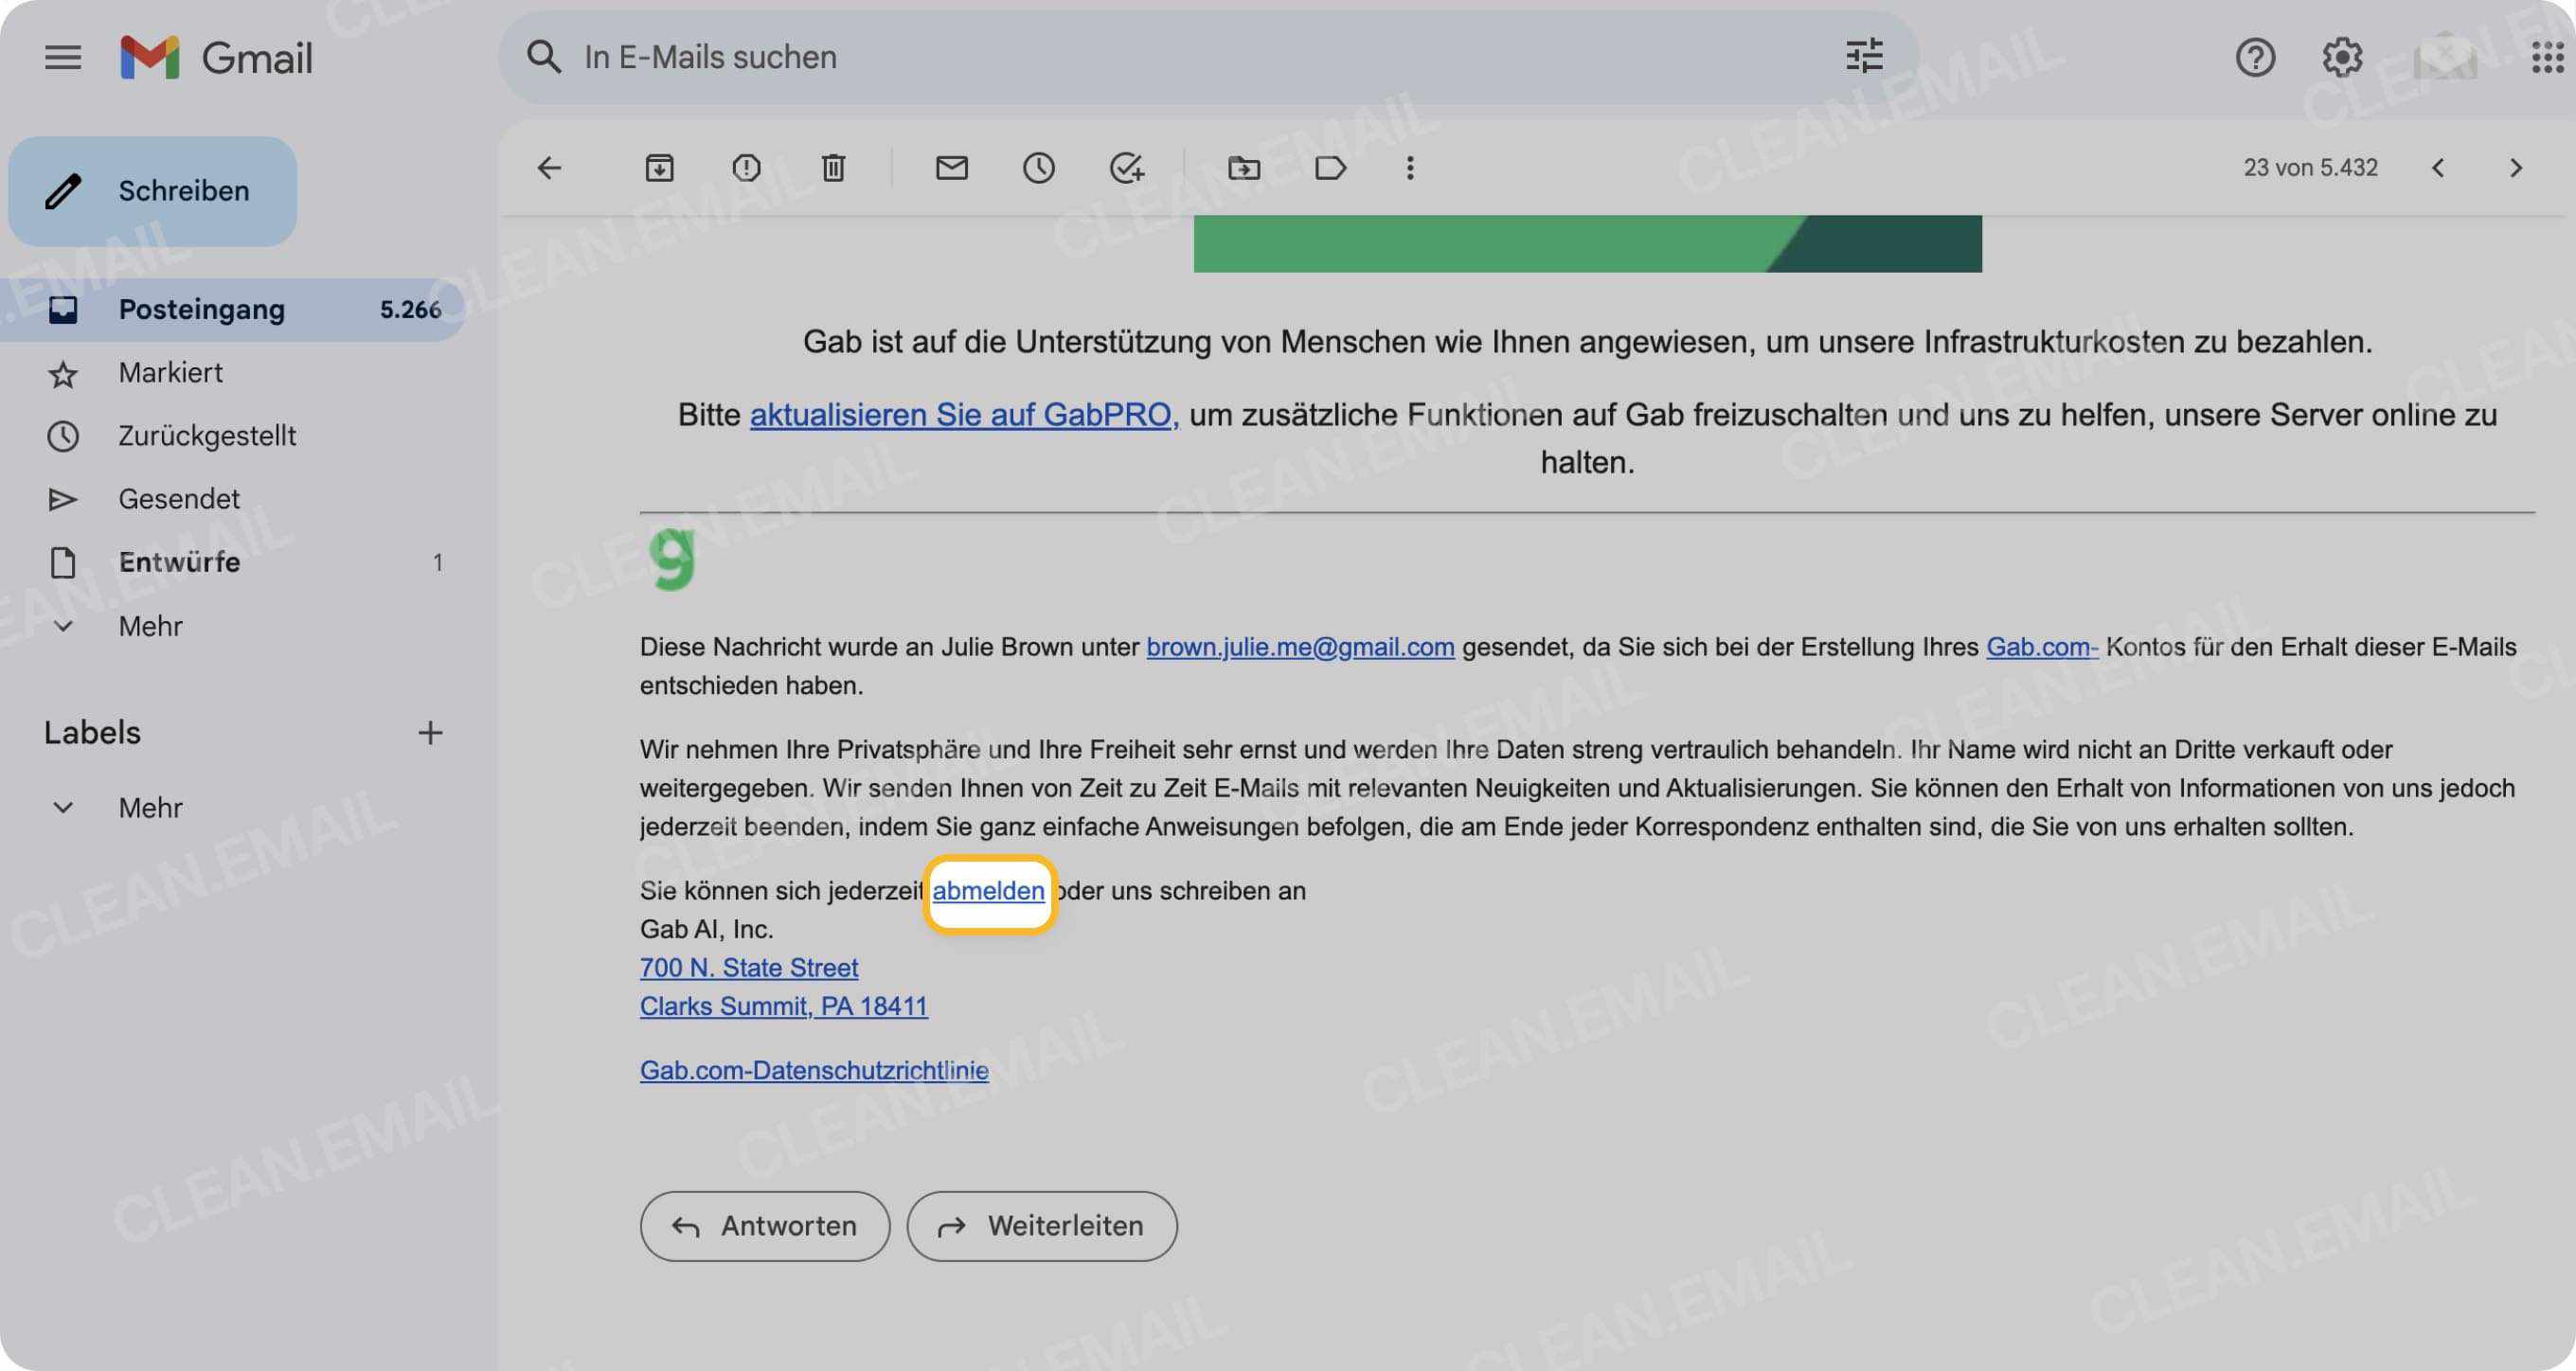Expand the Mehr folder list
2576x1371 pixels.
click(150, 626)
